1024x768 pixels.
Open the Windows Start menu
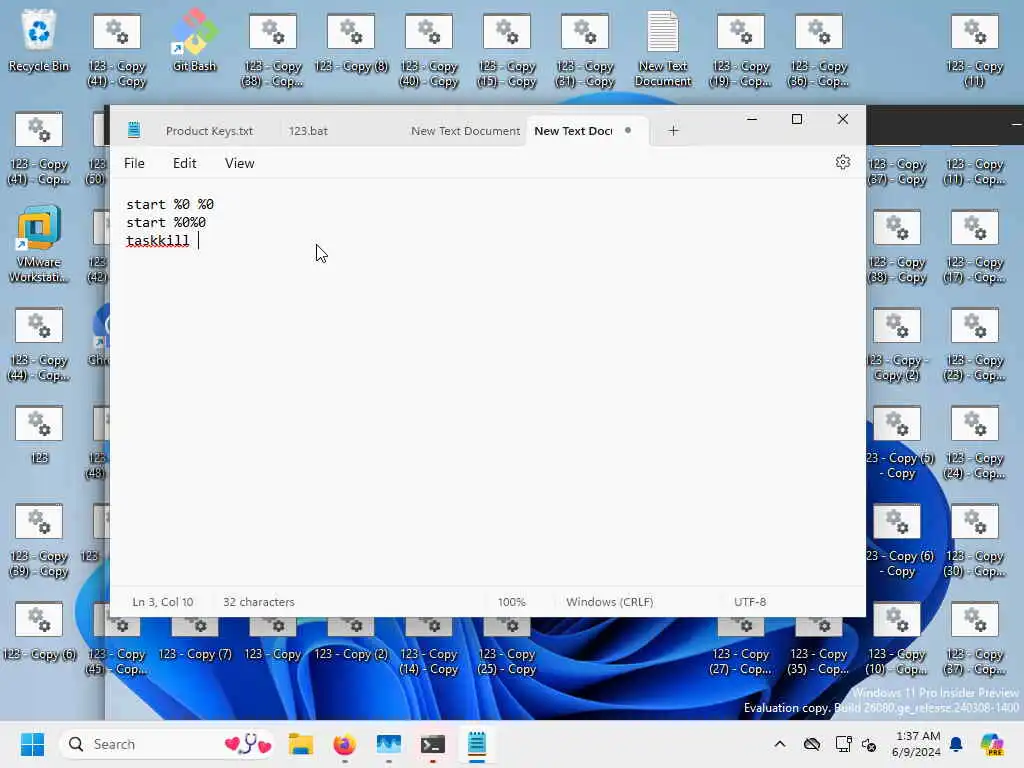click(x=32, y=744)
